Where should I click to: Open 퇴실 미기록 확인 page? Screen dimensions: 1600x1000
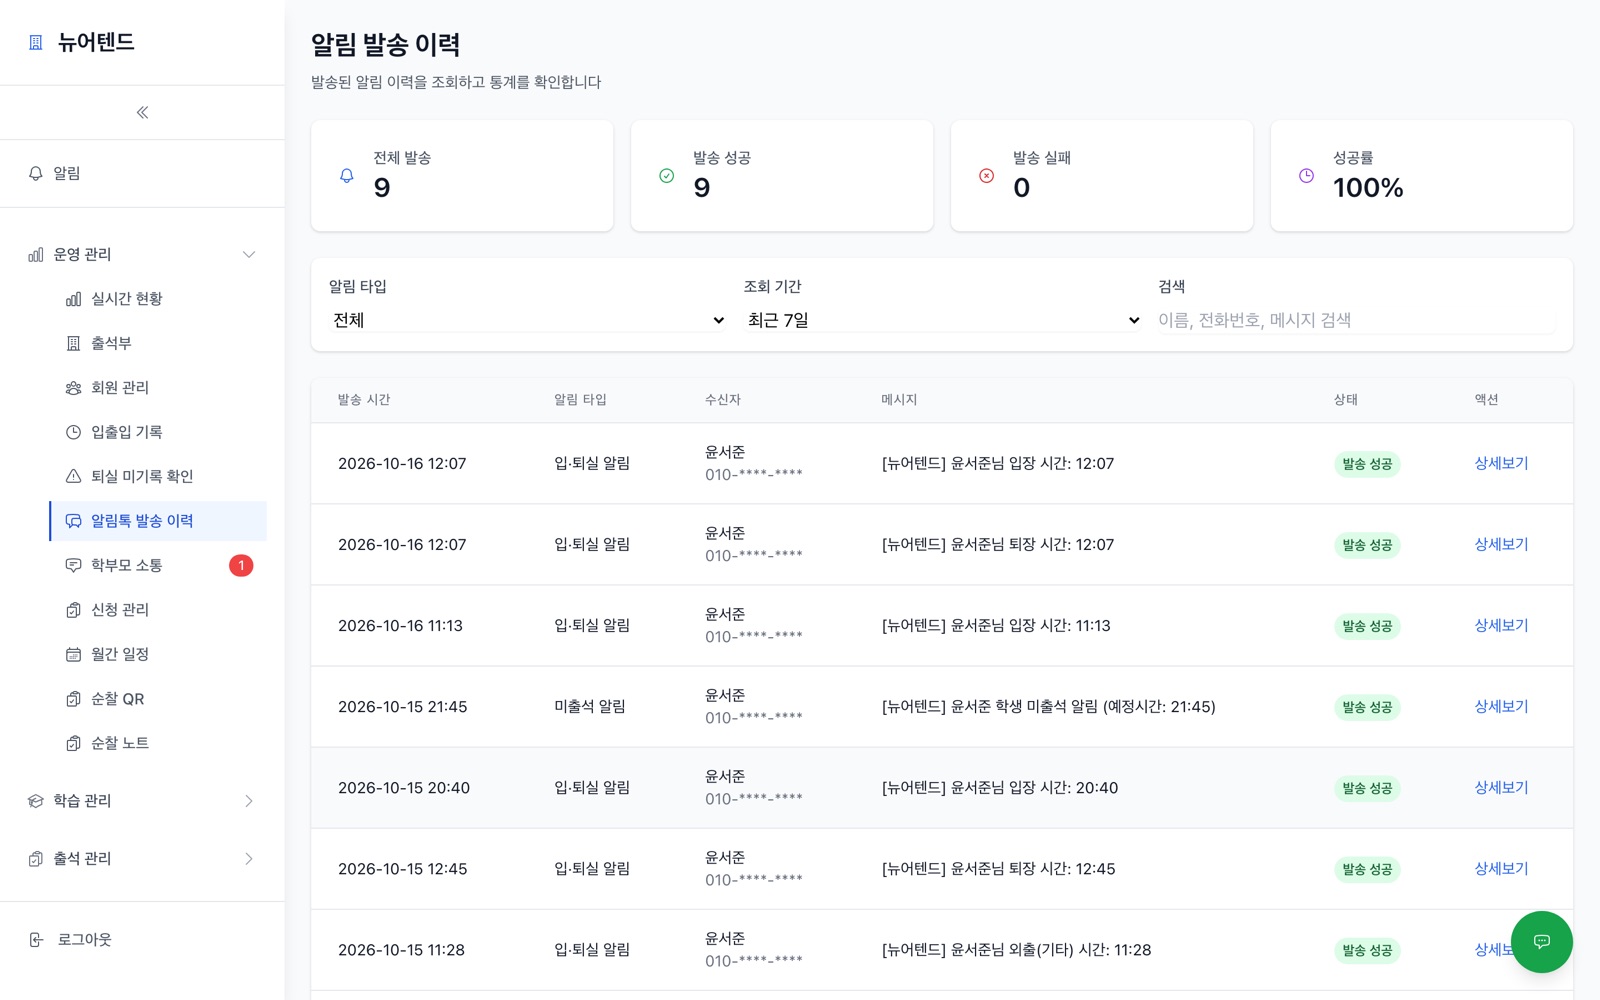coord(158,477)
